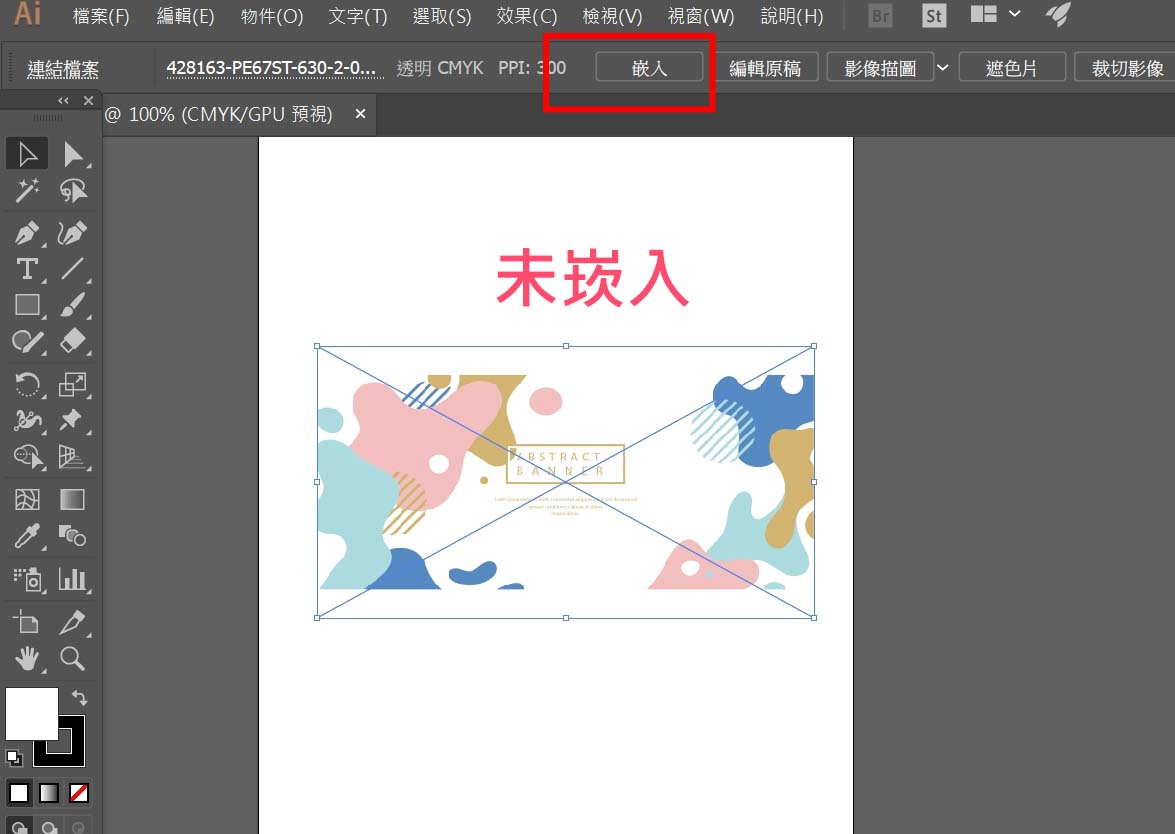Image resolution: width=1175 pixels, height=834 pixels.
Task: Open Adobe Bridge via Br icon
Action: pos(880,16)
